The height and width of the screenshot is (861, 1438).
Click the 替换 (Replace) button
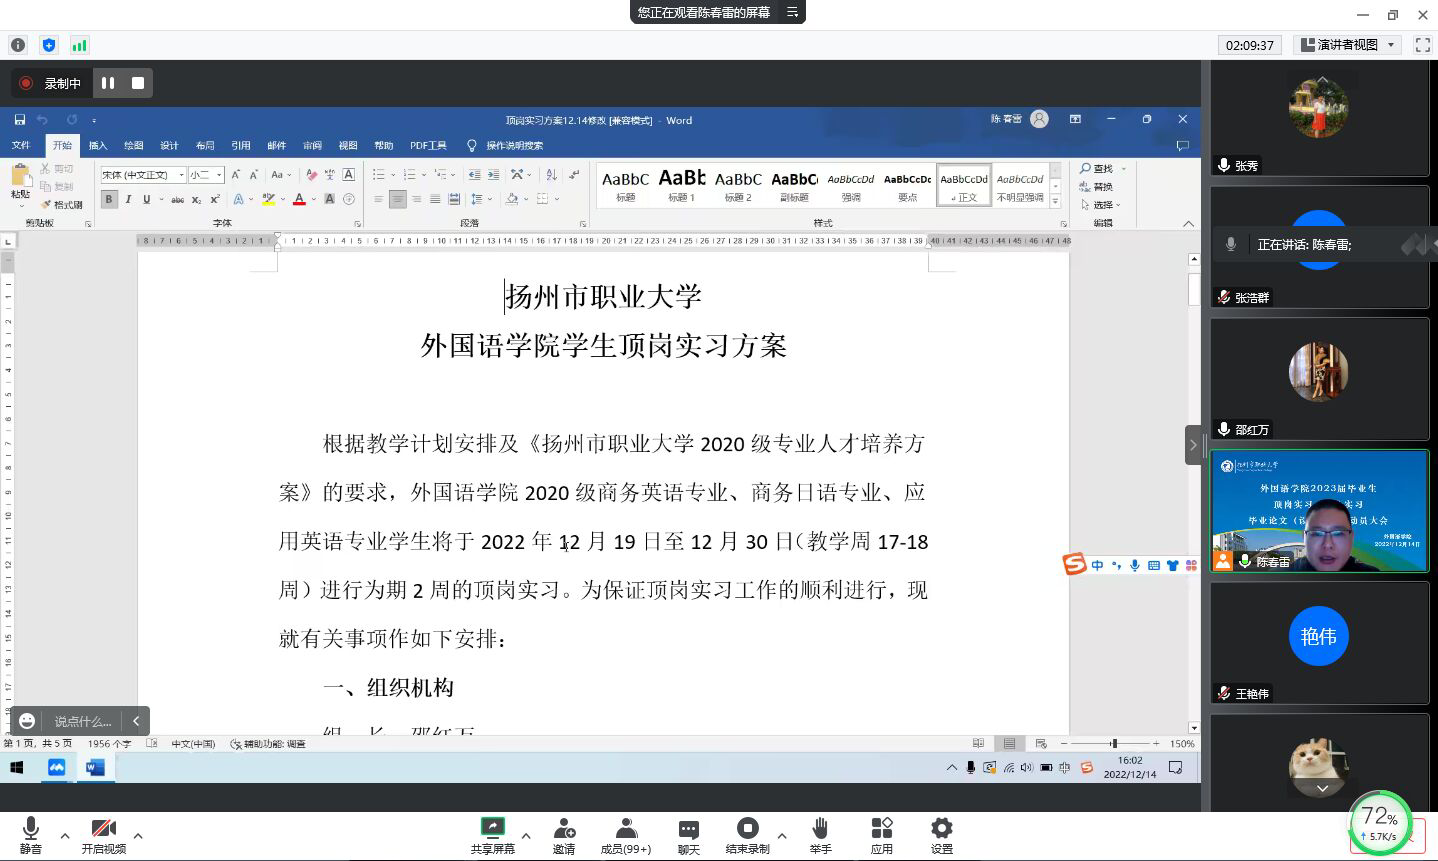1096,187
